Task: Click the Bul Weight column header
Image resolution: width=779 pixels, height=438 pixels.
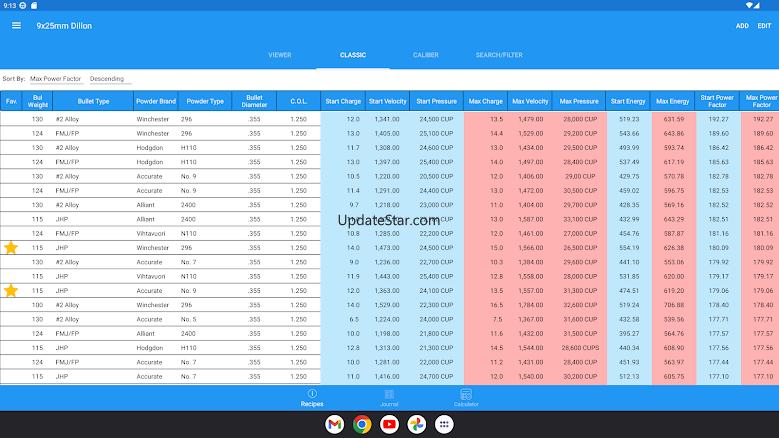Action: coord(38,101)
